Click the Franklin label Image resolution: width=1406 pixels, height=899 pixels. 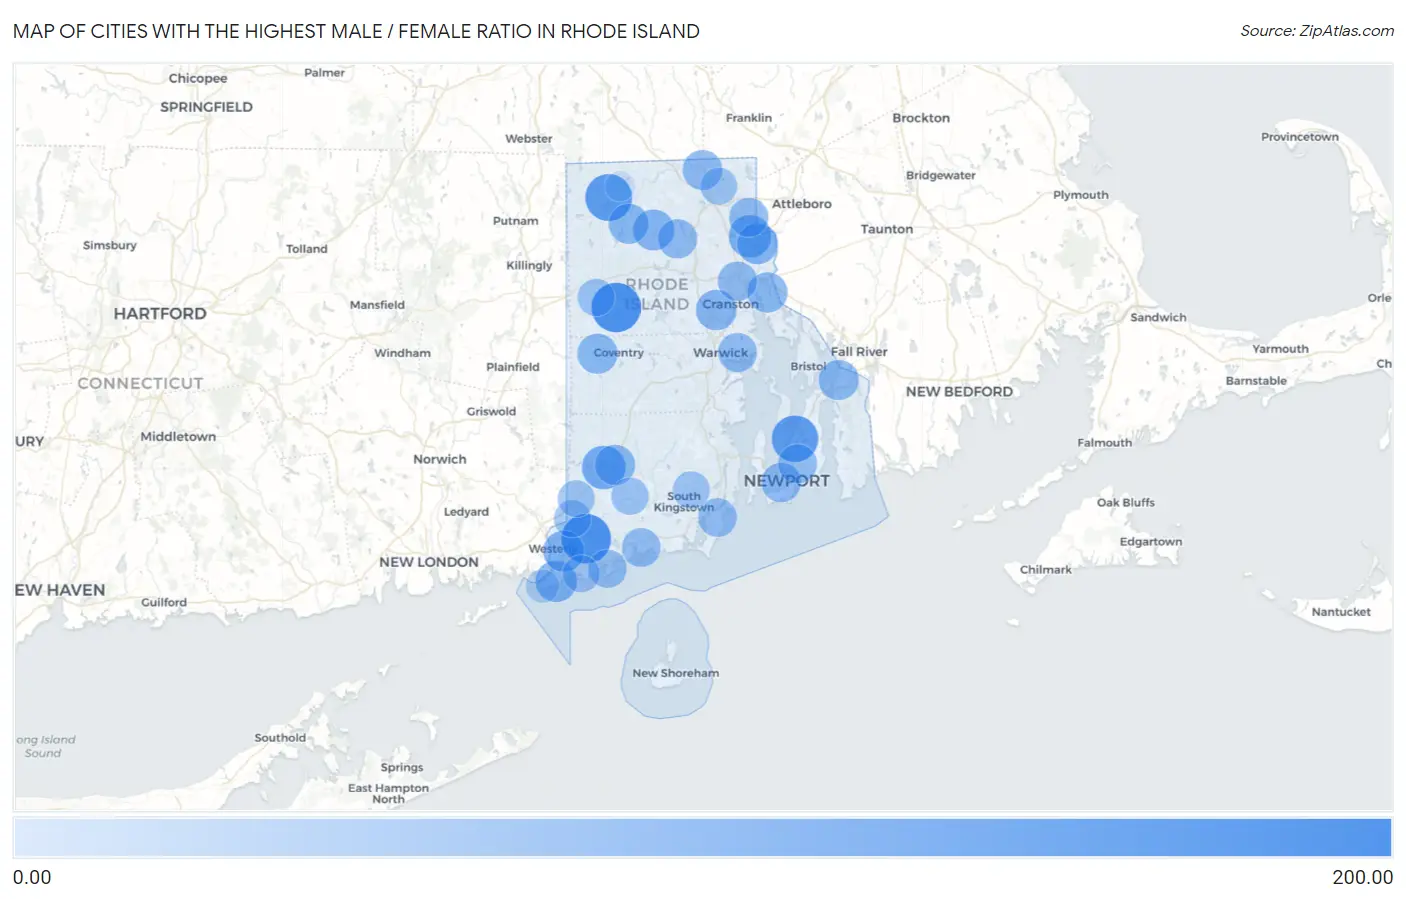749,118
